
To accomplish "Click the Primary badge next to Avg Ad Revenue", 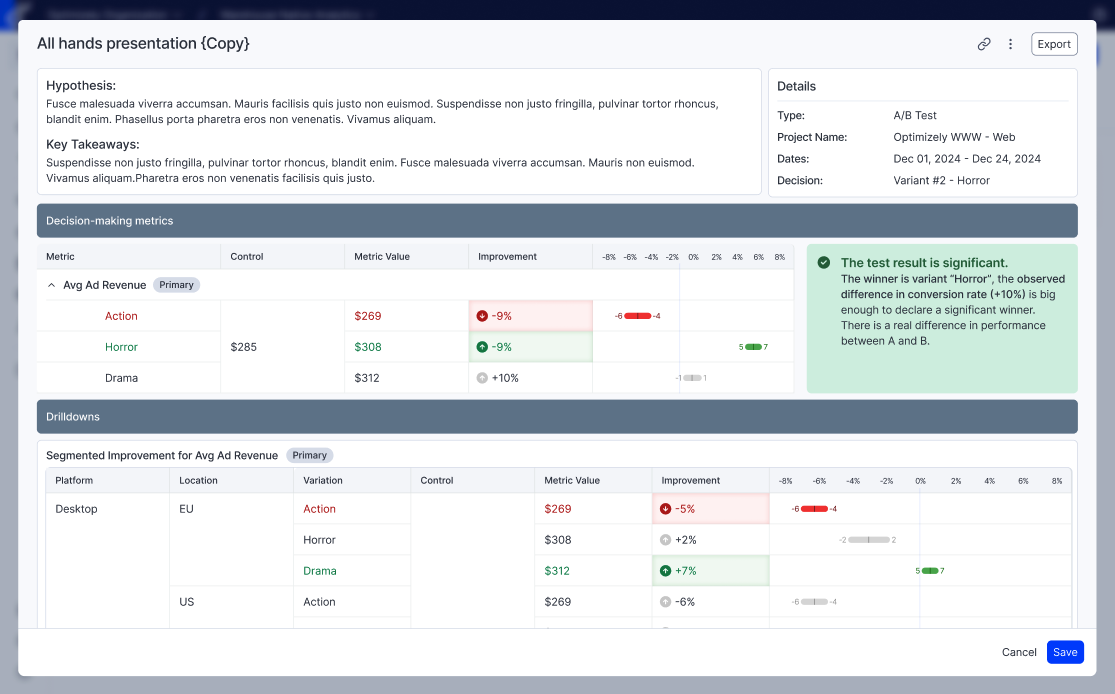I will tap(176, 285).
